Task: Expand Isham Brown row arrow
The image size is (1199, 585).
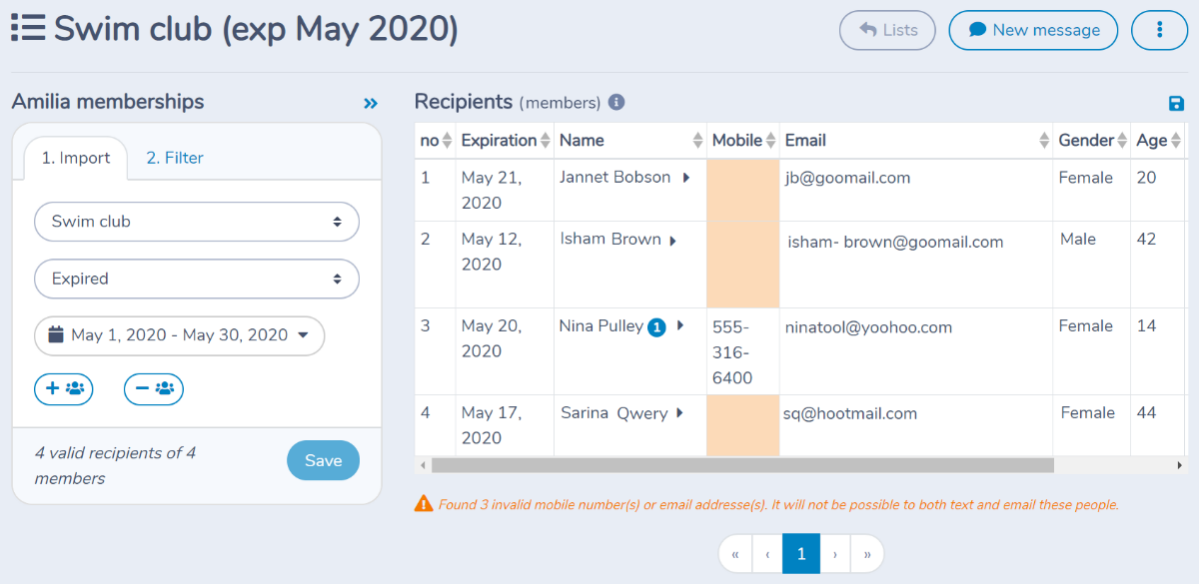Action: (673, 241)
